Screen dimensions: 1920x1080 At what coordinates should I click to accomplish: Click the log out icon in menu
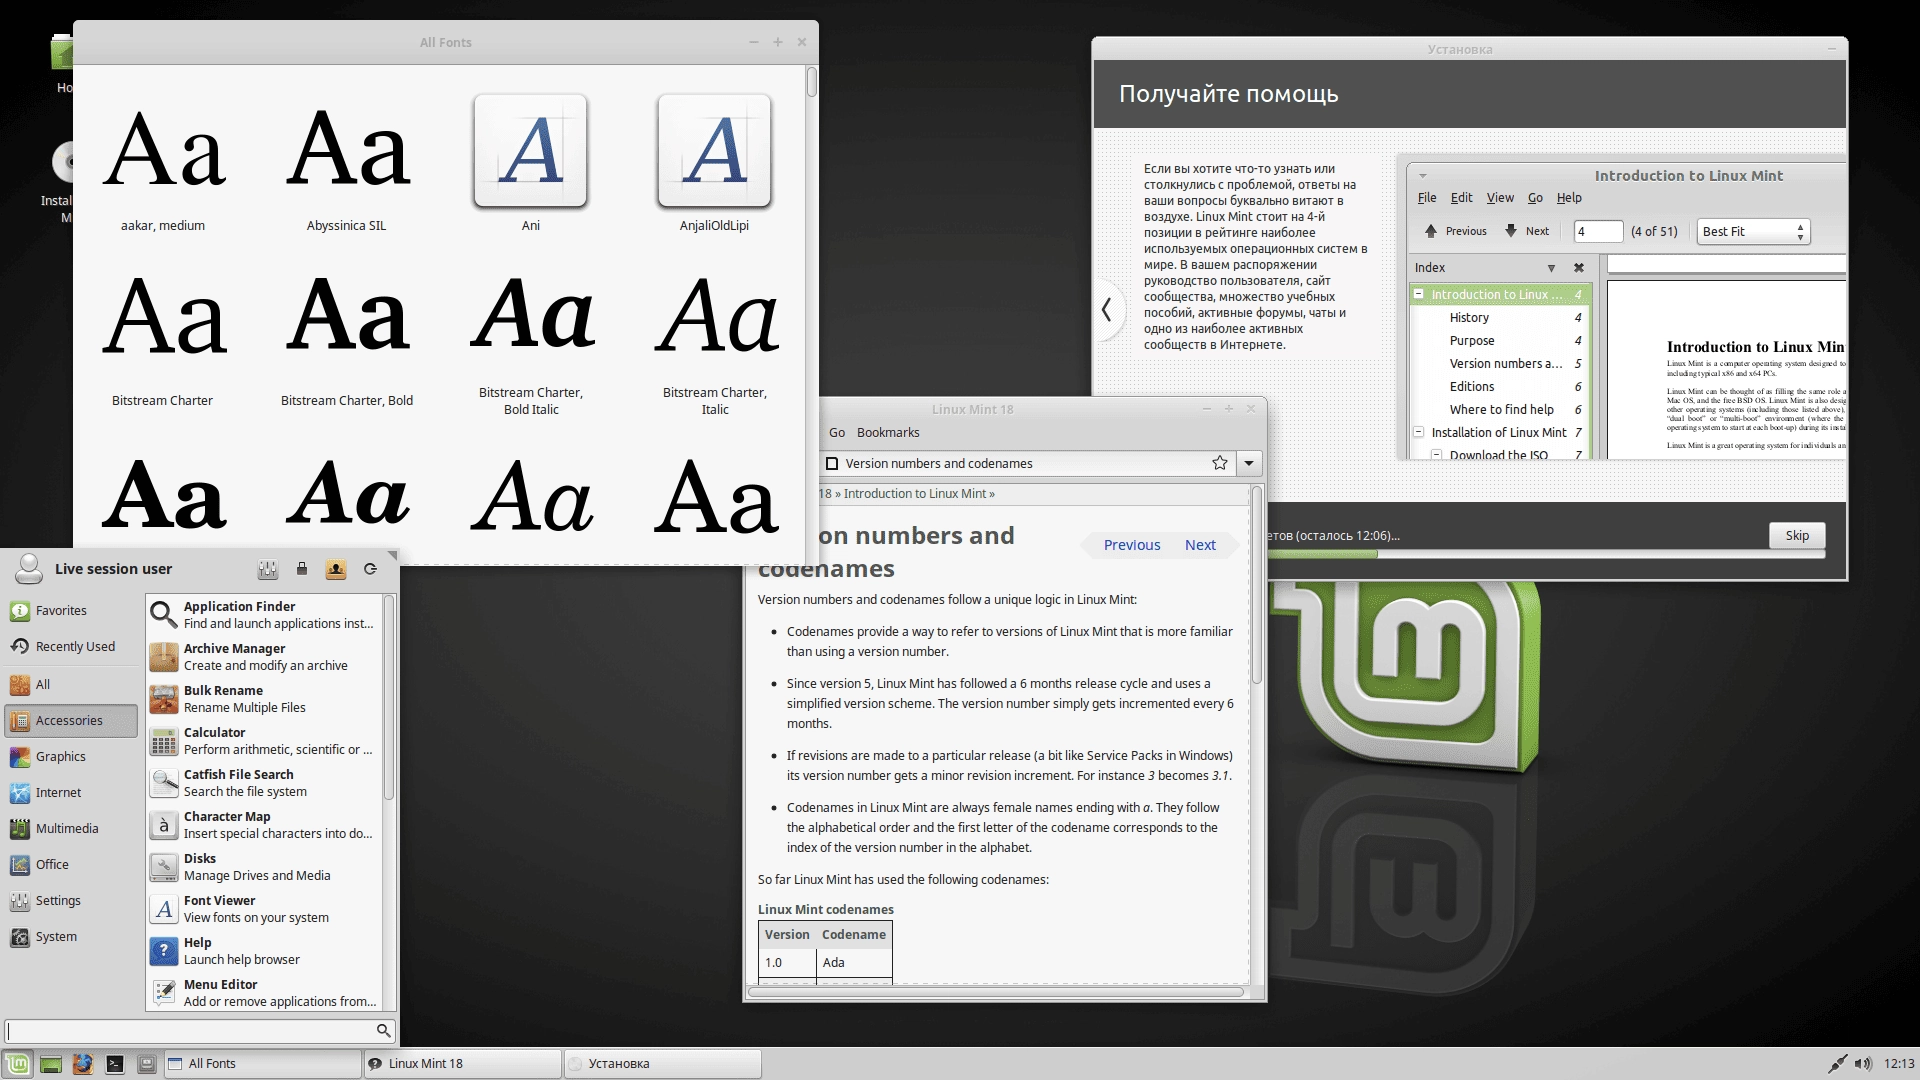pos(370,569)
